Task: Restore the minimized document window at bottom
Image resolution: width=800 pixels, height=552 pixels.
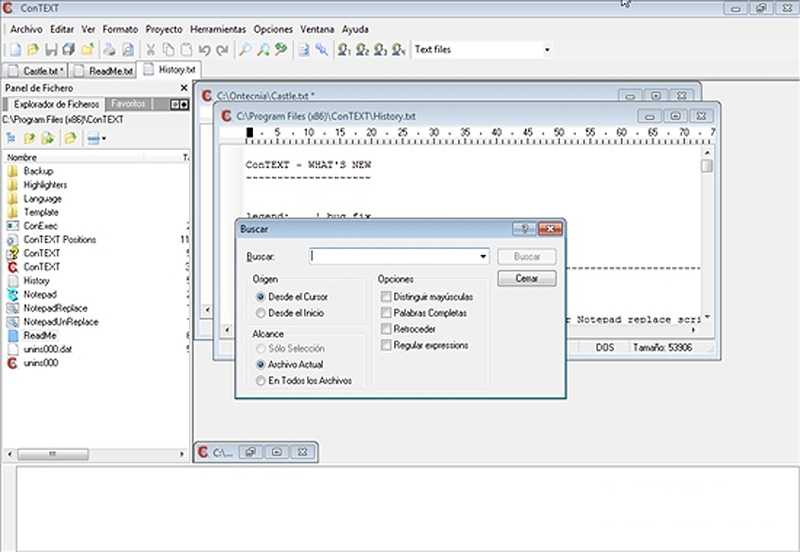Action: [251, 453]
